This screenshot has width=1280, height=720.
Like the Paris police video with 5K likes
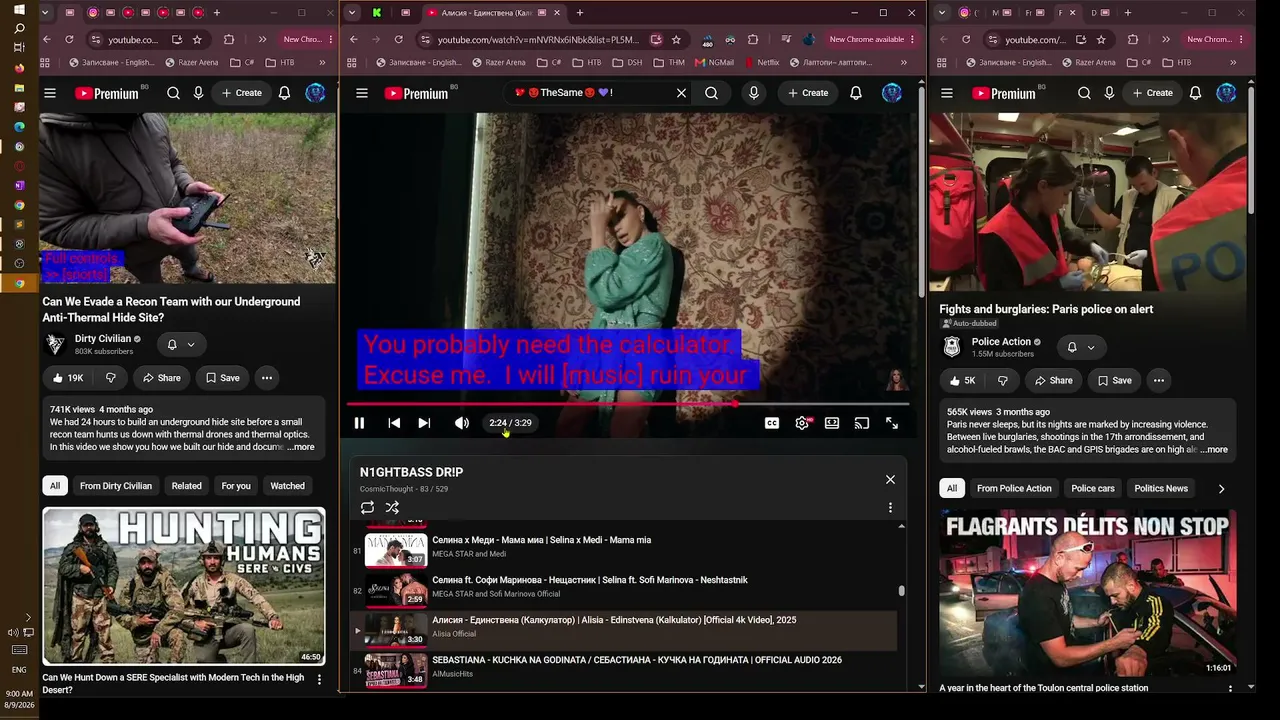tap(963, 380)
